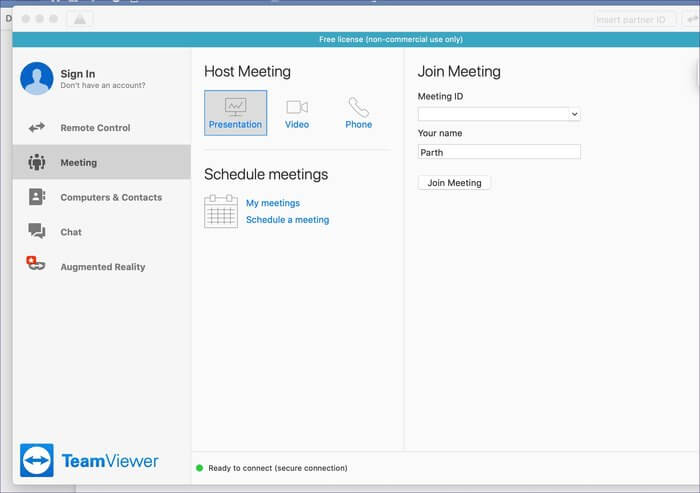Viewport: 700px width, 493px height.
Task: Click the Join Meeting heading
Action: pyautogui.click(x=459, y=71)
